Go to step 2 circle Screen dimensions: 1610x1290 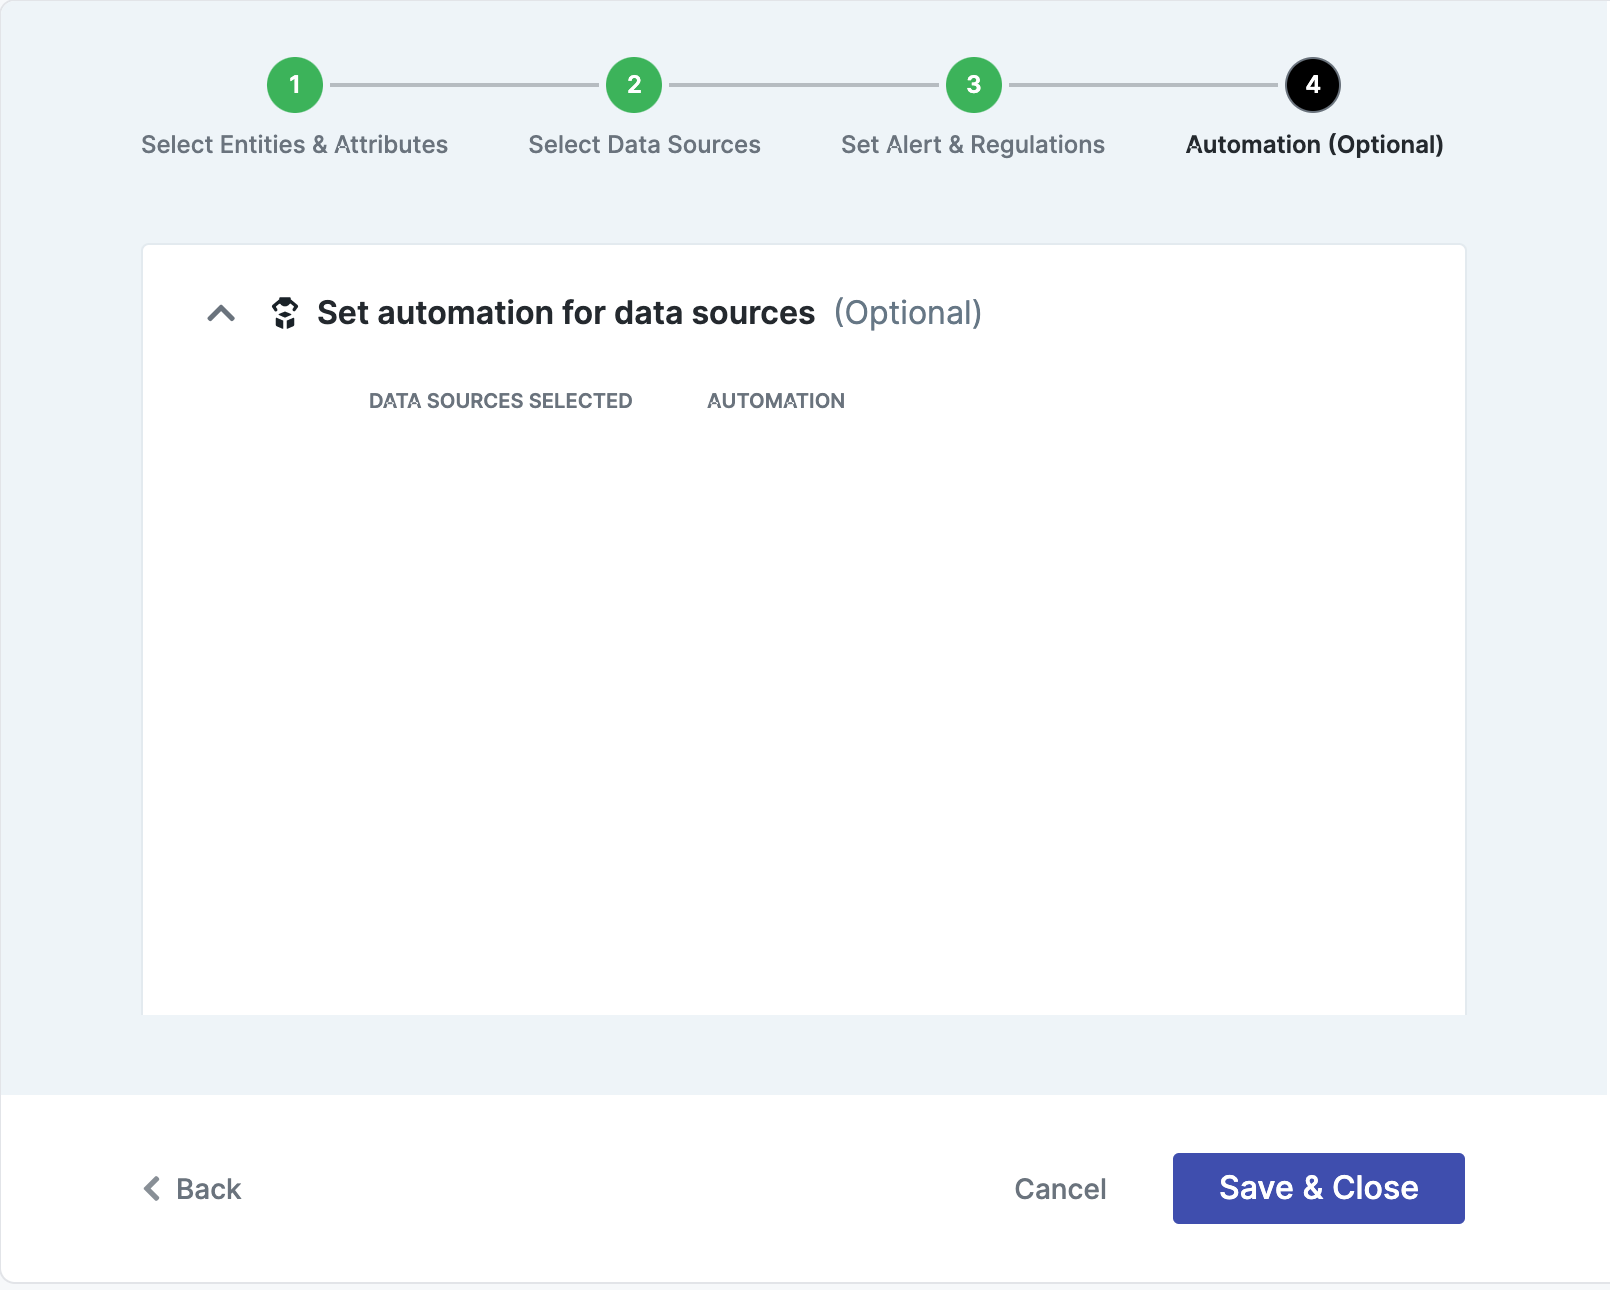(634, 85)
